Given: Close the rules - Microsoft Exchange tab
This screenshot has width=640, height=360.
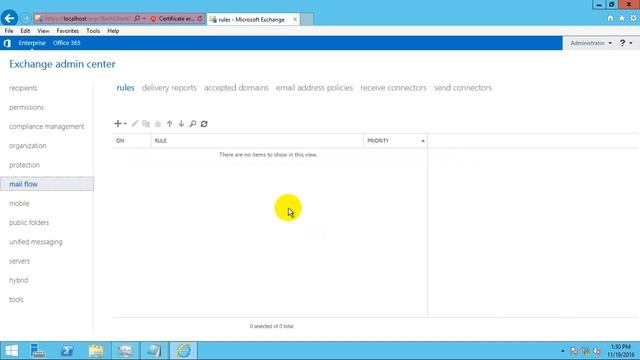Looking at the screenshot, I should pos(295,19).
